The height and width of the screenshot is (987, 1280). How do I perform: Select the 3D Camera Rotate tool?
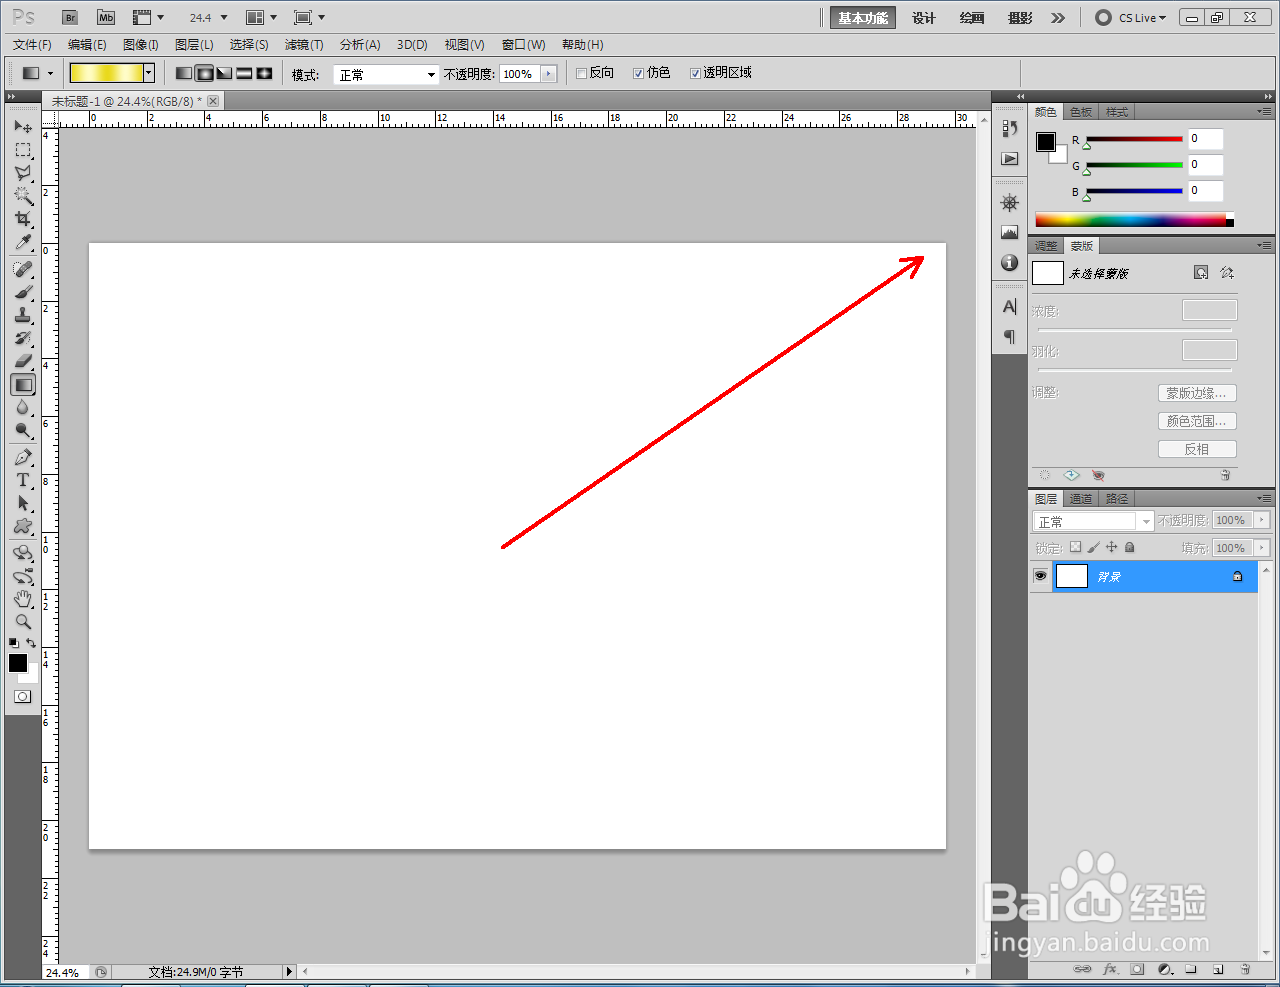click(23, 576)
